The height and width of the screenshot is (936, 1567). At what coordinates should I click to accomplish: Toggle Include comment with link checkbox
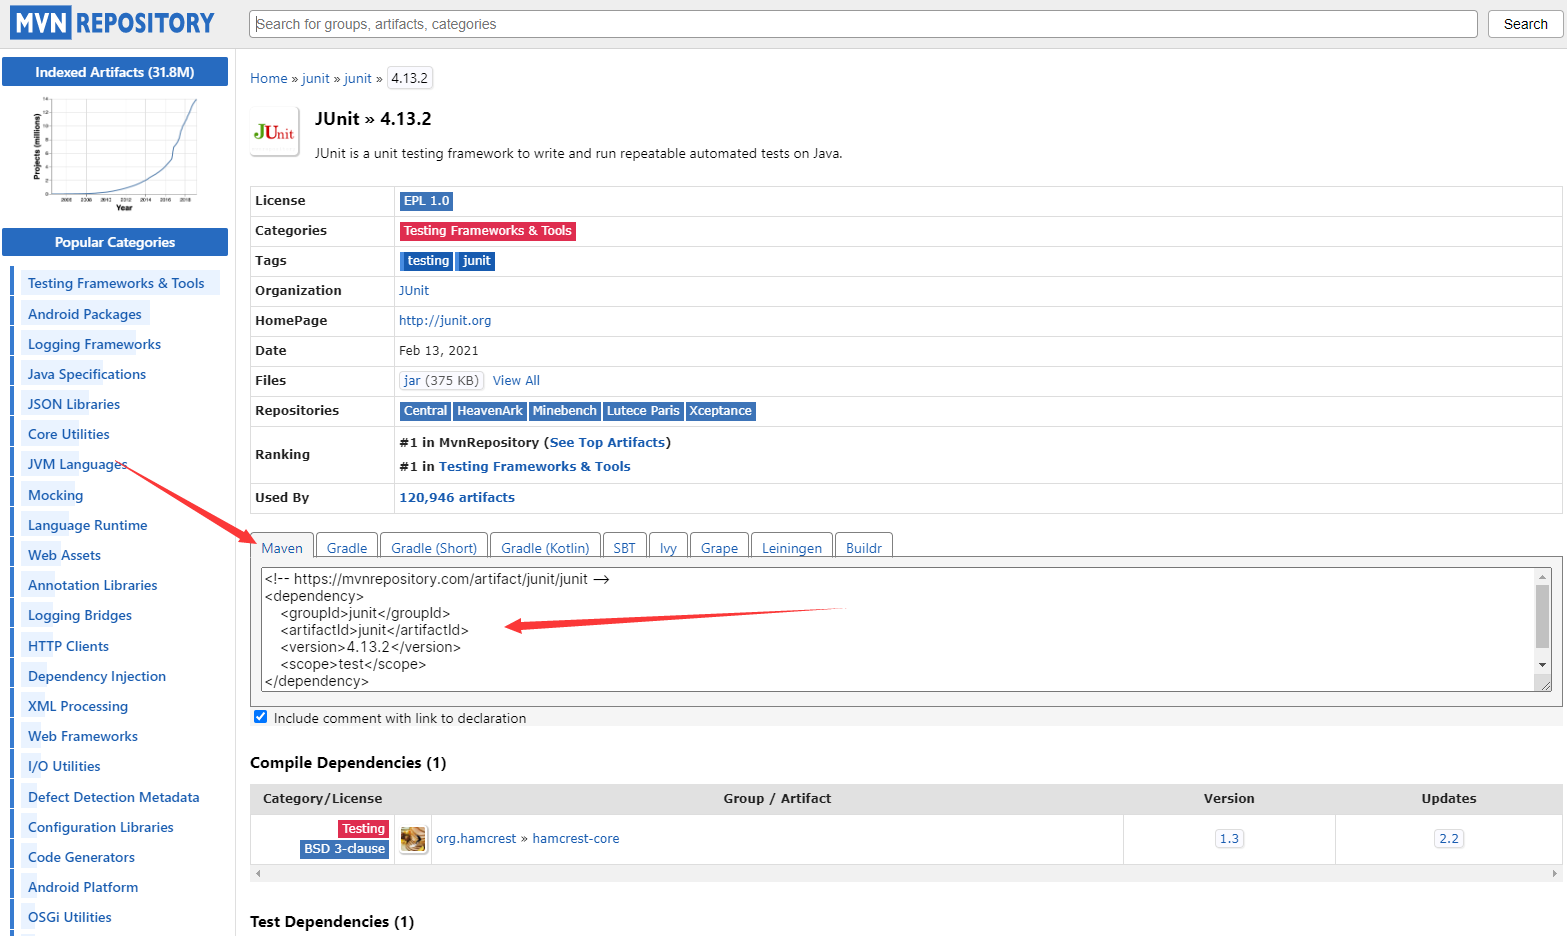coord(261,717)
